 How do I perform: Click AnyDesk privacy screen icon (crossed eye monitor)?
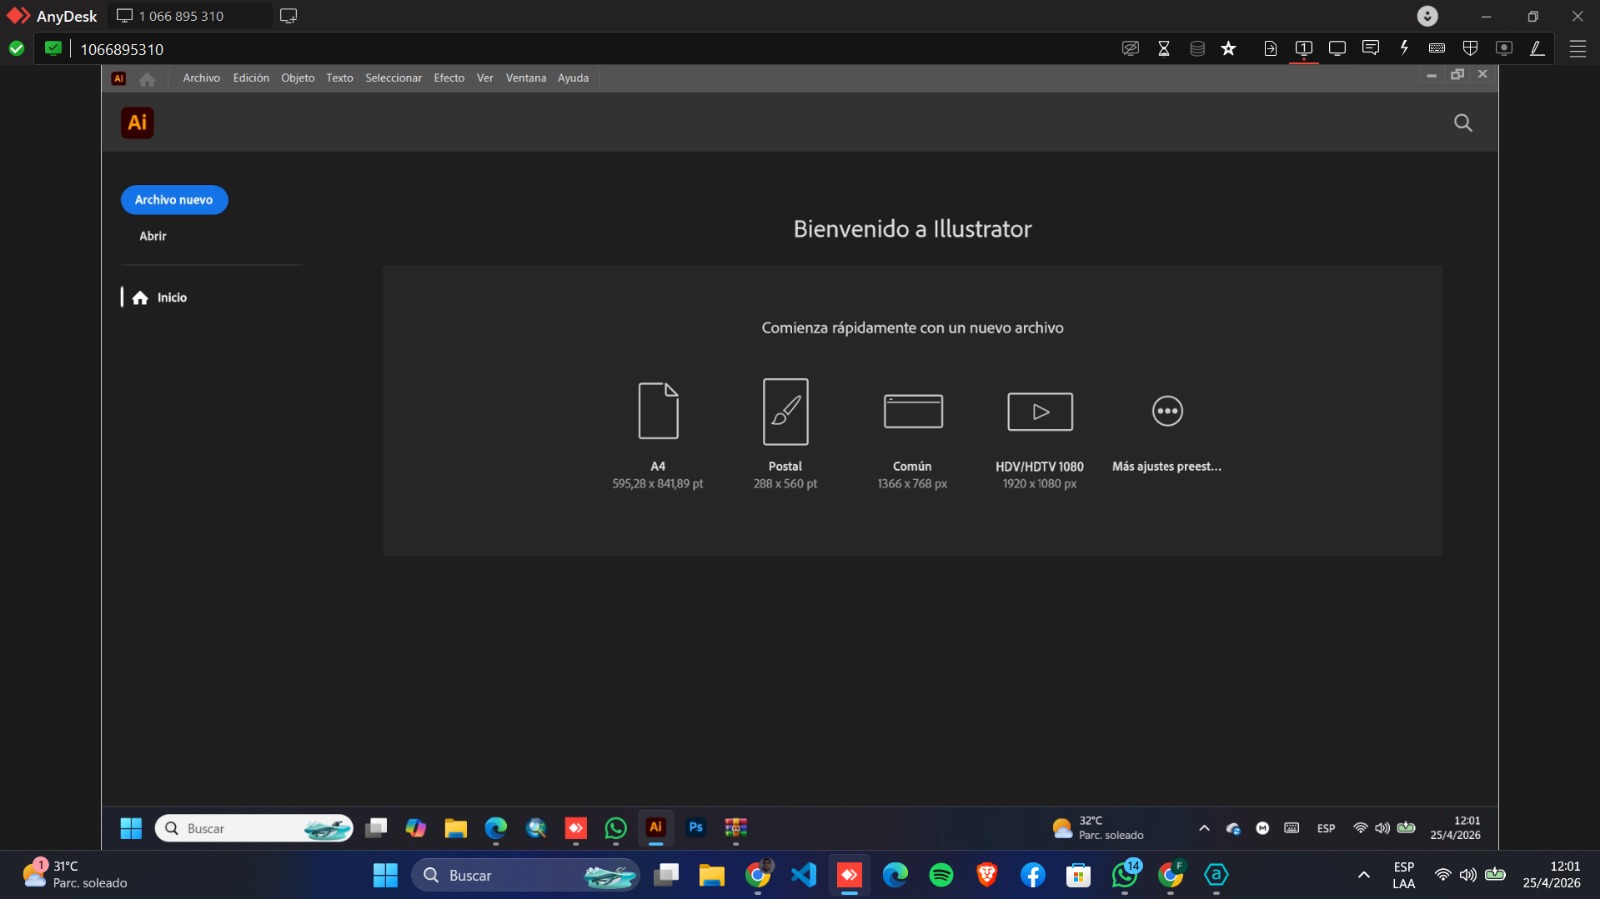coord(1131,48)
